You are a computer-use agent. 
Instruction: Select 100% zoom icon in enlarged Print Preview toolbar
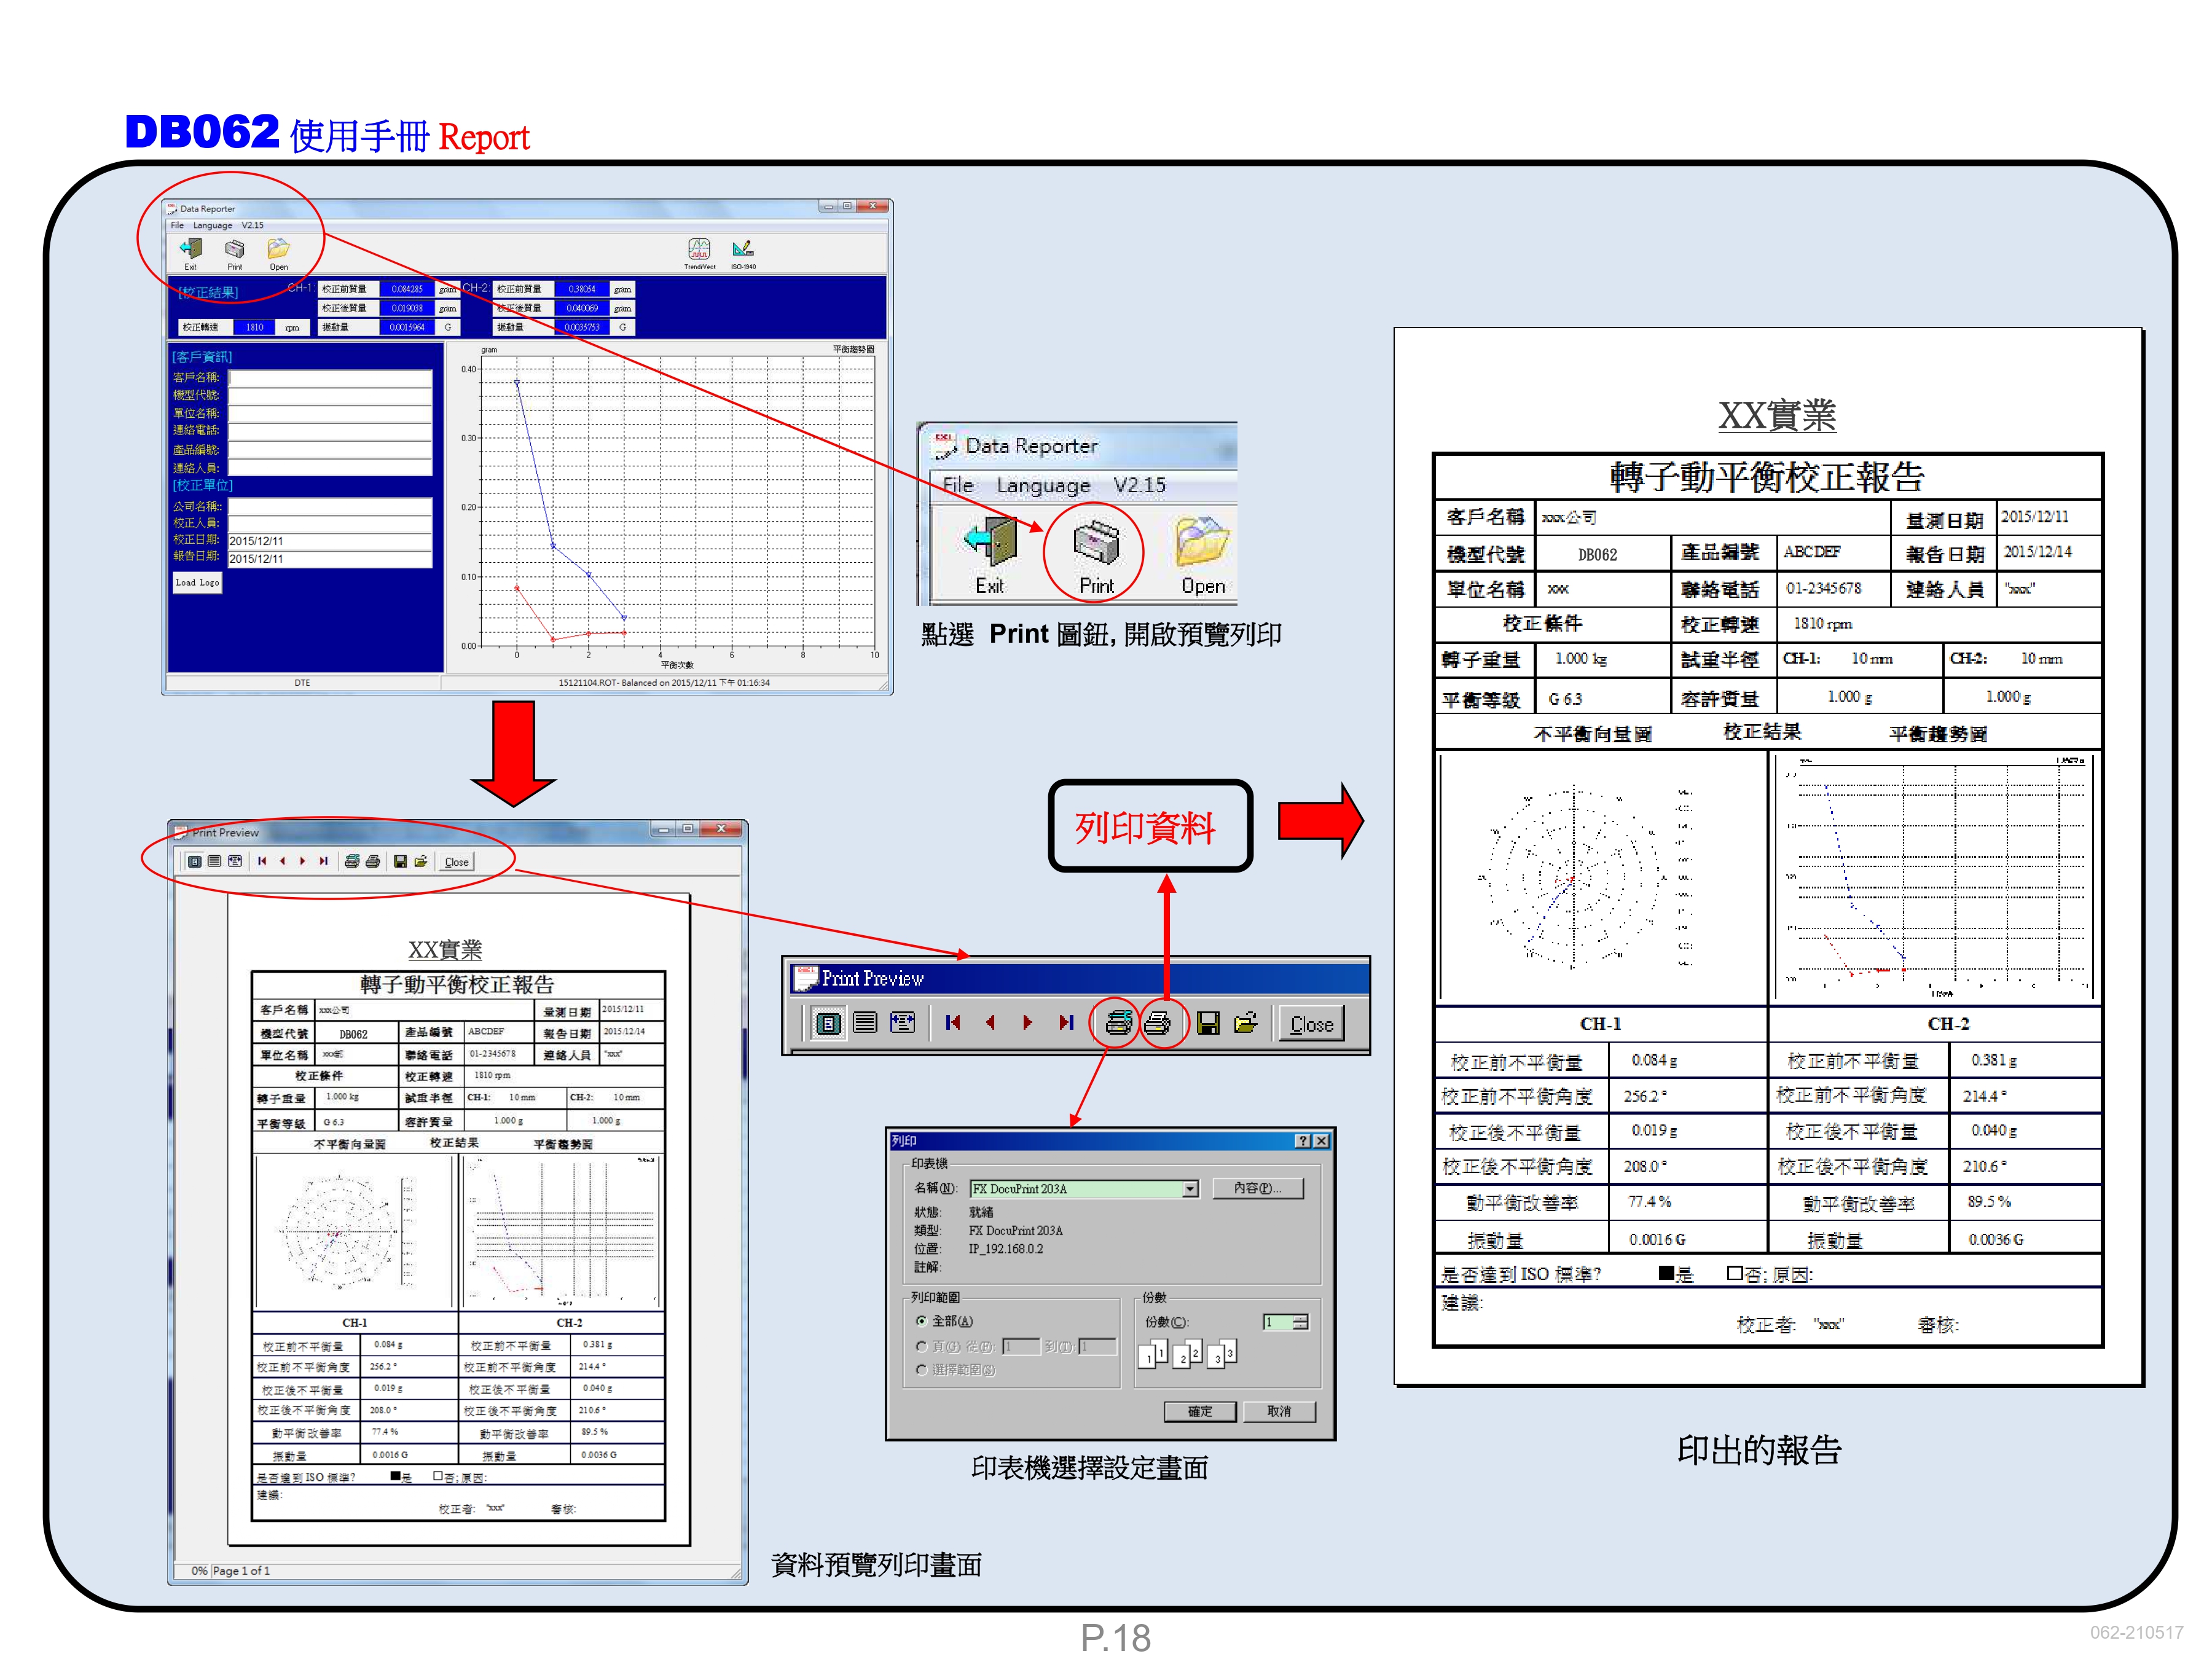pyautogui.click(x=865, y=1023)
